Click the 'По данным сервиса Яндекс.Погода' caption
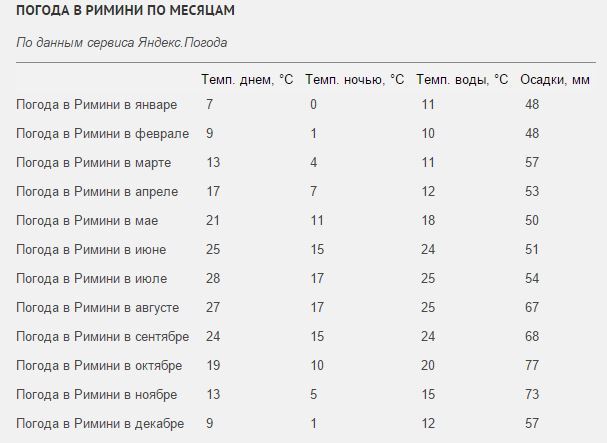The image size is (607, 443). click(122, 43)
